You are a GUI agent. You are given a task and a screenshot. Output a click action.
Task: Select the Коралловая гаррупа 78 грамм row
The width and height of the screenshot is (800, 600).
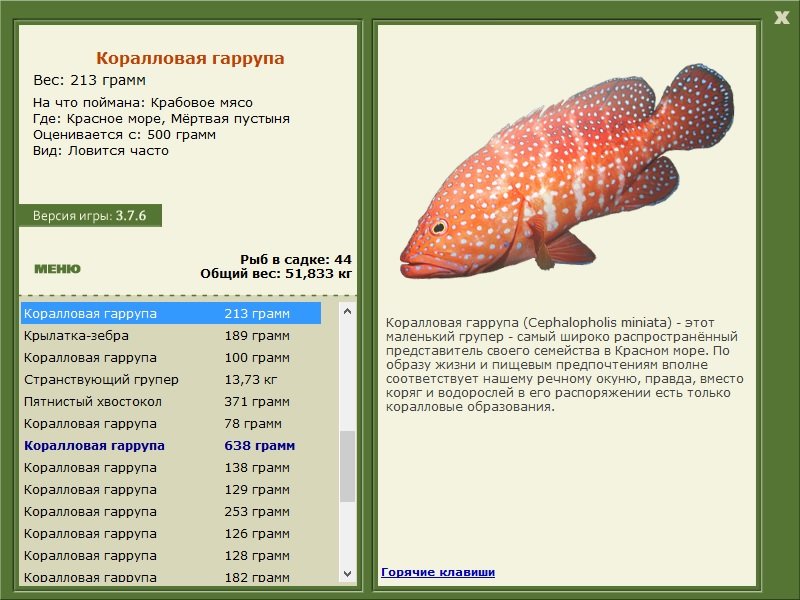[x=171, y=423]
